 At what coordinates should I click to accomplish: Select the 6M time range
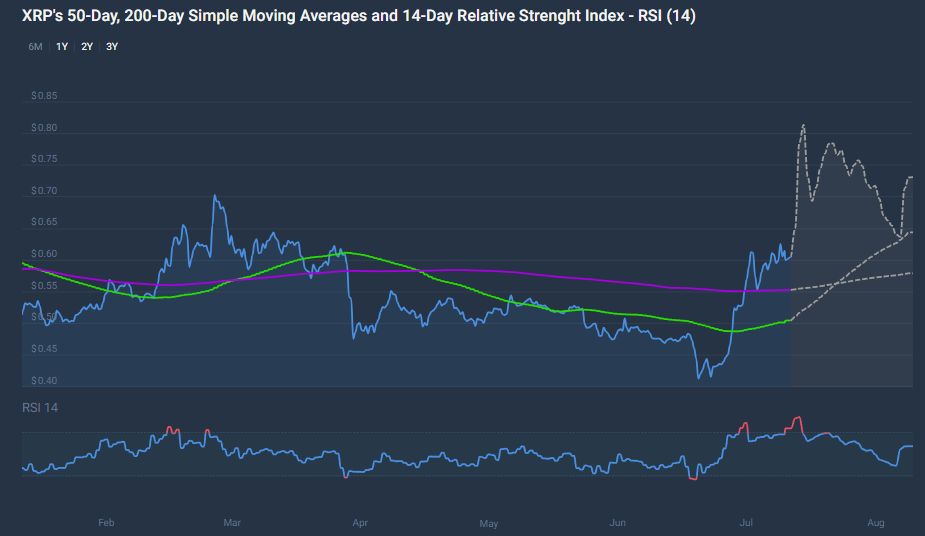pyautogui.click(x=35, y=47)
